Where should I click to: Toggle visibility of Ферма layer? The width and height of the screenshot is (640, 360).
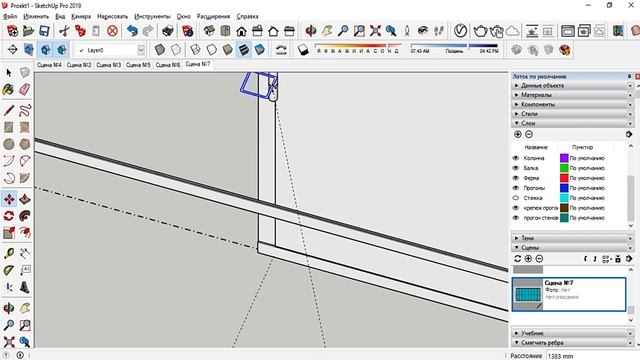coord(516,178)
